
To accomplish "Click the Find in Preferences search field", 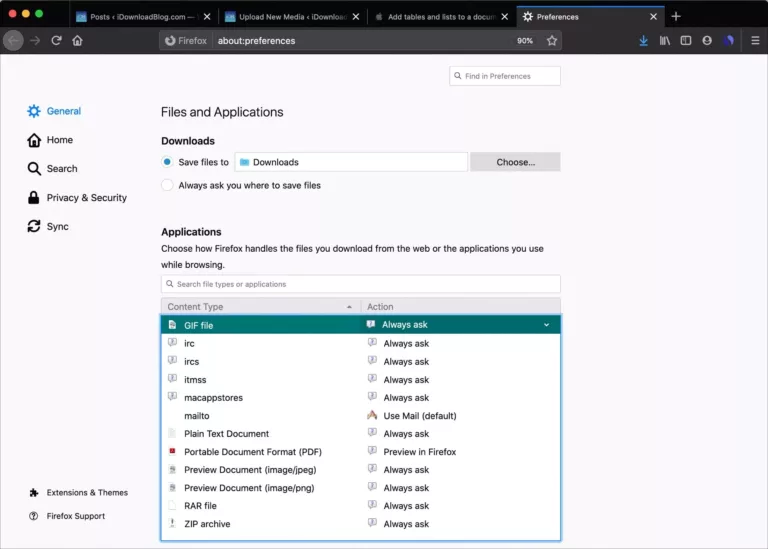I will 505,76.
